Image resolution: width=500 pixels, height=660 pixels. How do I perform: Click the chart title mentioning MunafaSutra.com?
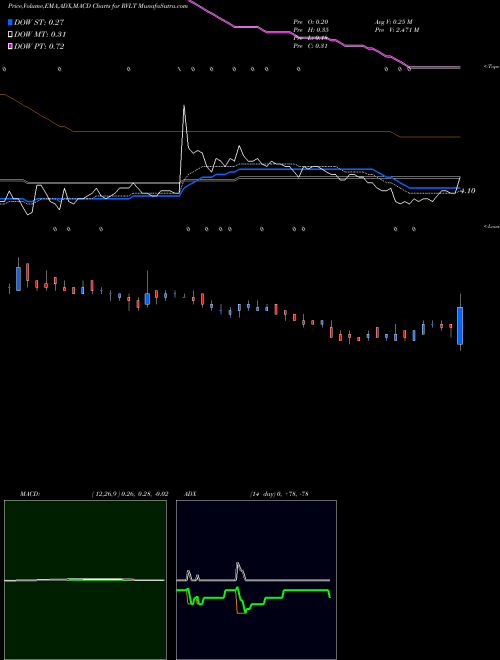98,6
